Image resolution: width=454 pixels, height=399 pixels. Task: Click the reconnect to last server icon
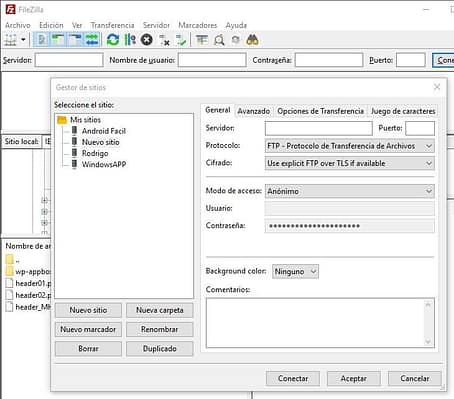pyautogui.click(x=181, y=40)
